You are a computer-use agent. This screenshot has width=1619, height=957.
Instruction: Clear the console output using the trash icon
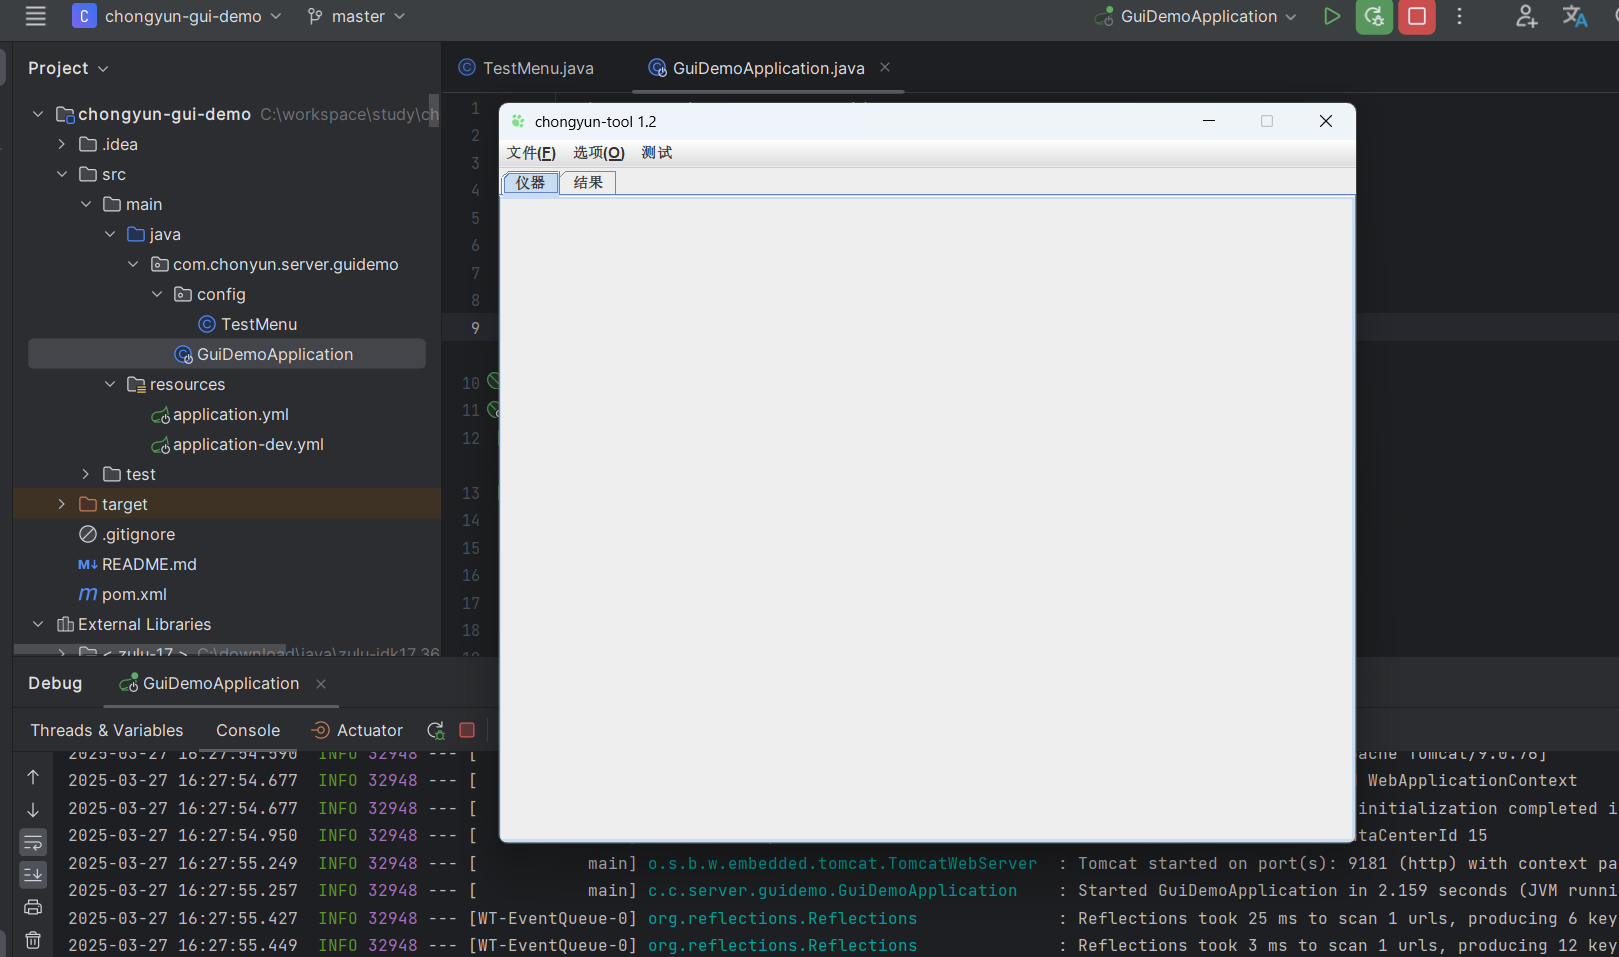click(x=33, y=939)
